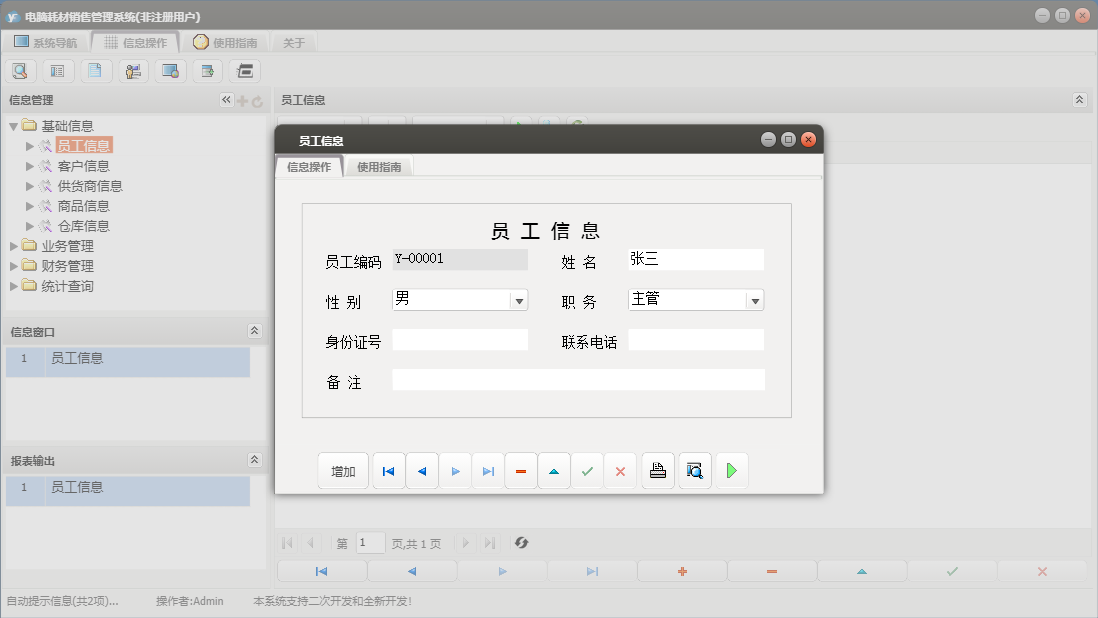The height and width of the screenshot is (618, 1098).
Task: Select the magnifier search icon on the toolbar
Action: [20, 70]
